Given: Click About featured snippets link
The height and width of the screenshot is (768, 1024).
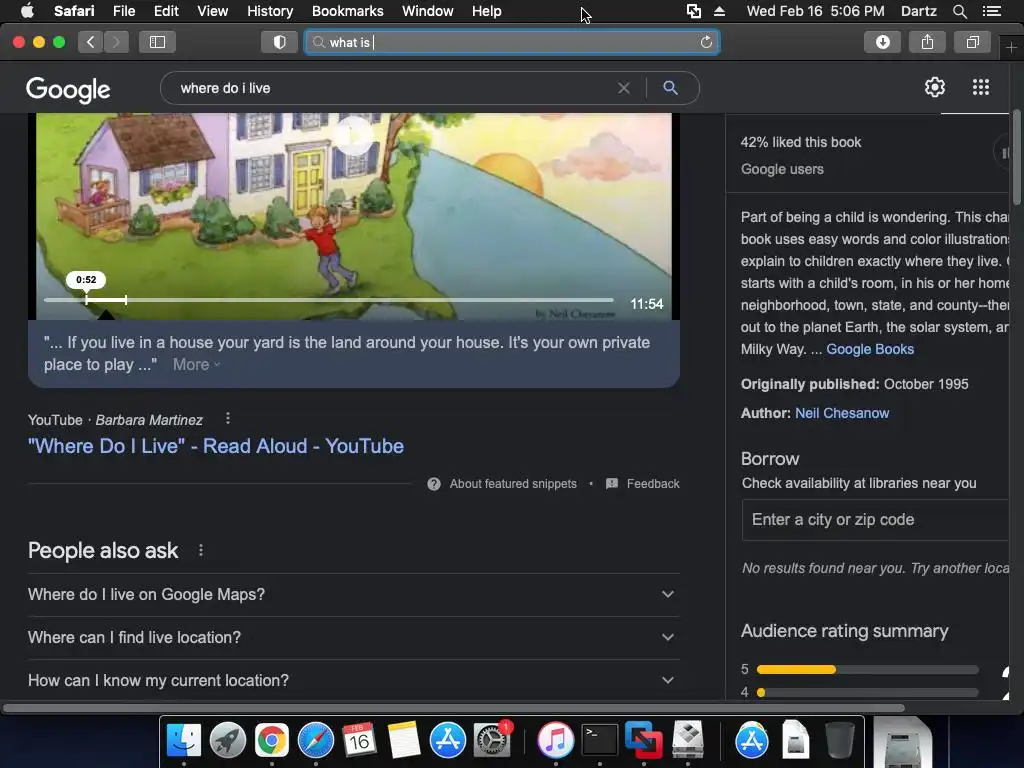Looking at the screenshot, I should click(x=513, y=484).
